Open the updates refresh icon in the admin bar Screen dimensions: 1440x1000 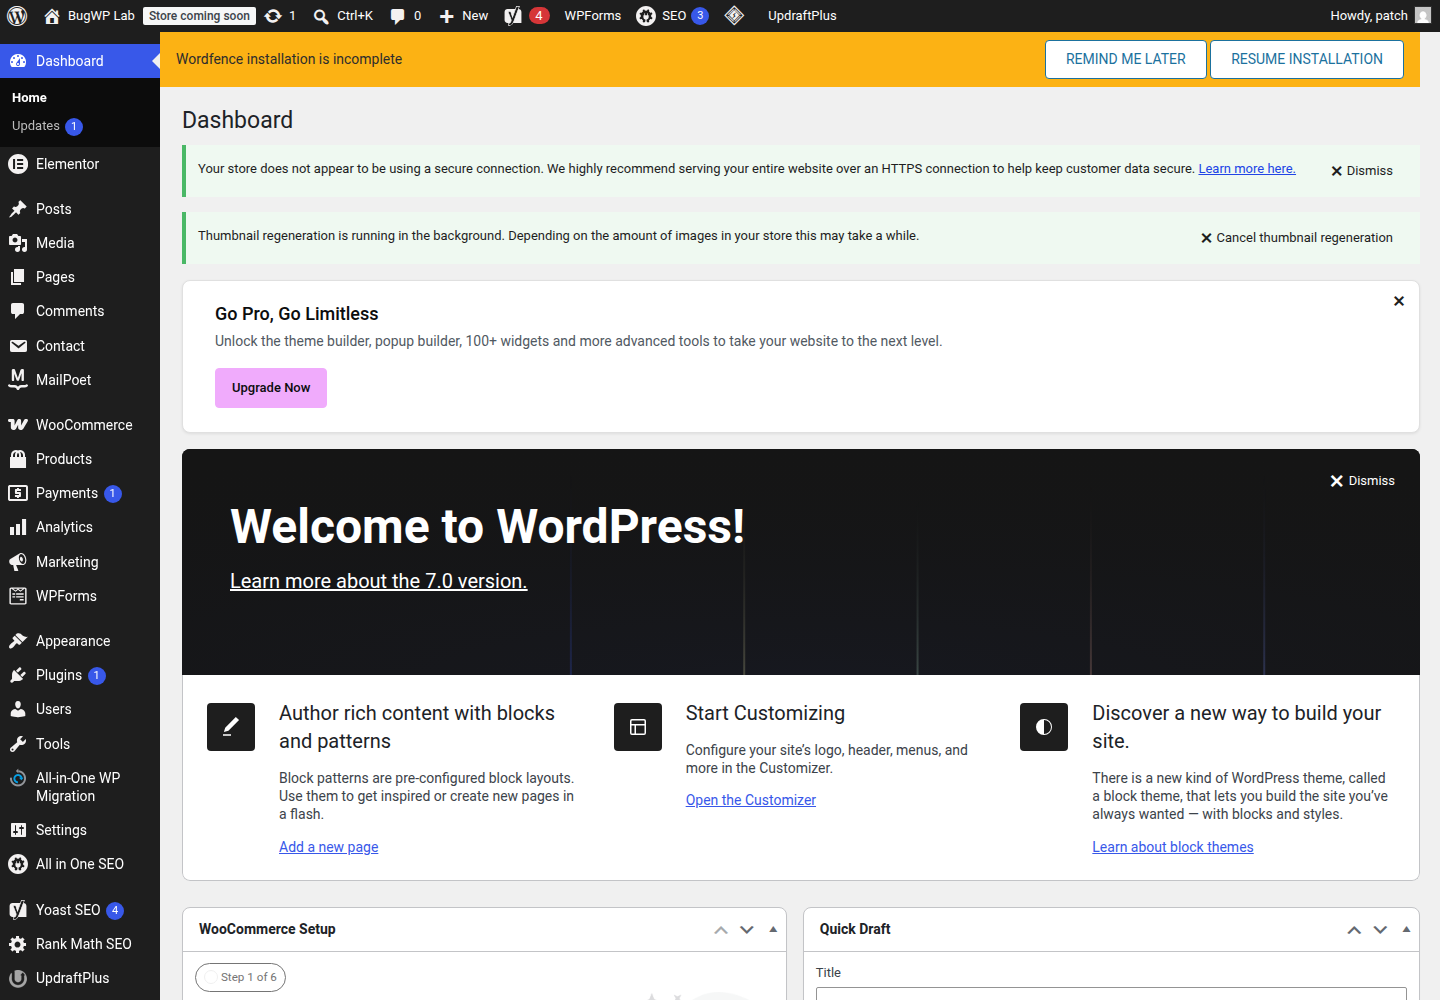coord(273,15)
